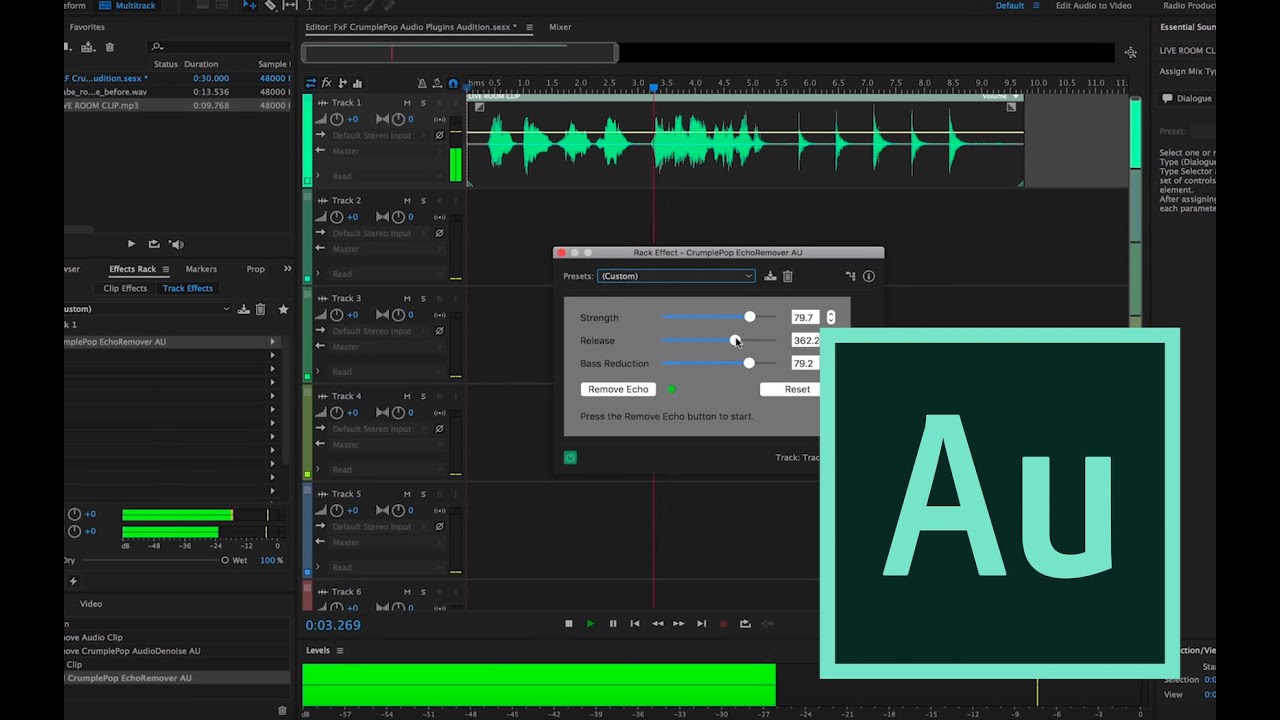
Task: Open Editor panel hamburger menu
Action: click(x=529, y=27)
